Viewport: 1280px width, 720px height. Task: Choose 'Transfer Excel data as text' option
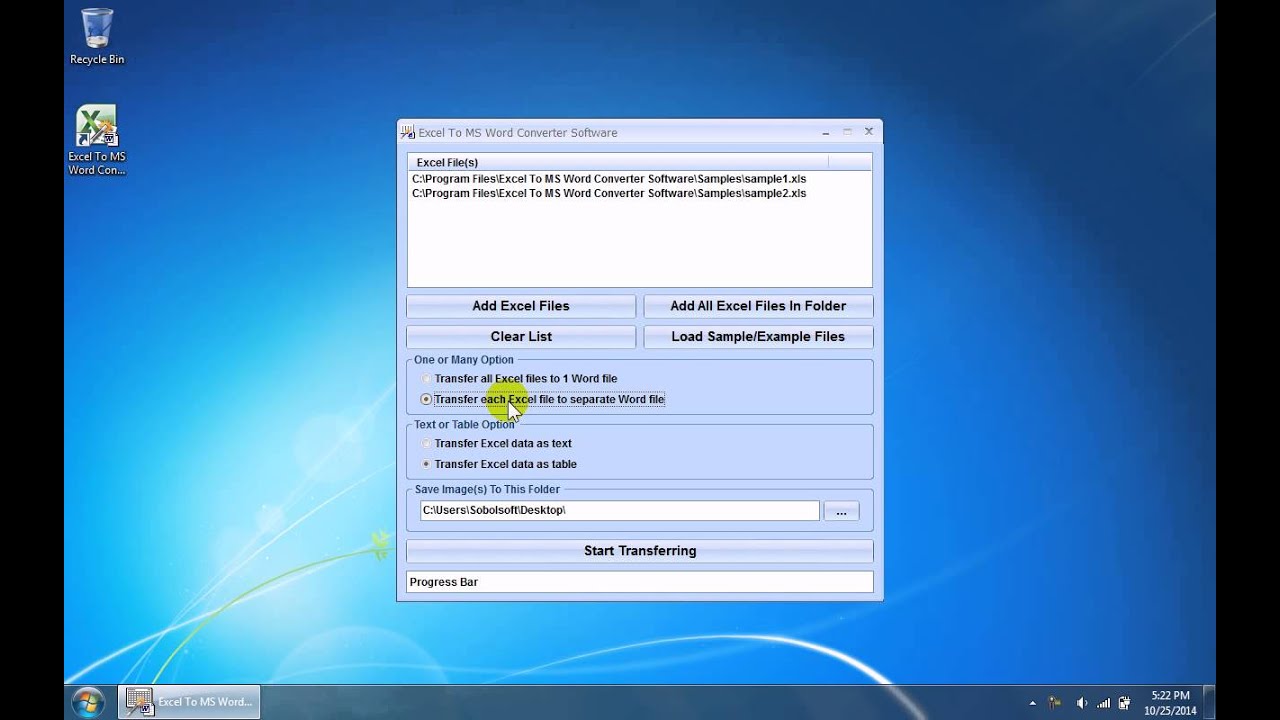[496, 443]
